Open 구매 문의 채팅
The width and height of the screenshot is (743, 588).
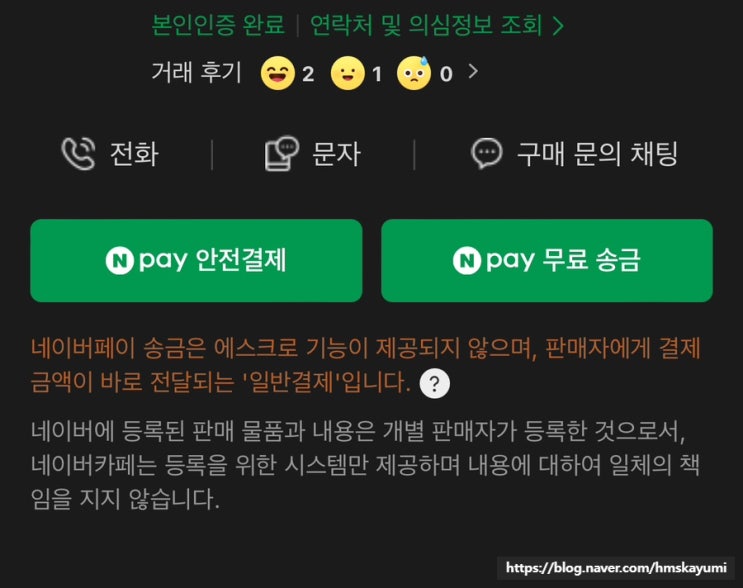[574, 154]
